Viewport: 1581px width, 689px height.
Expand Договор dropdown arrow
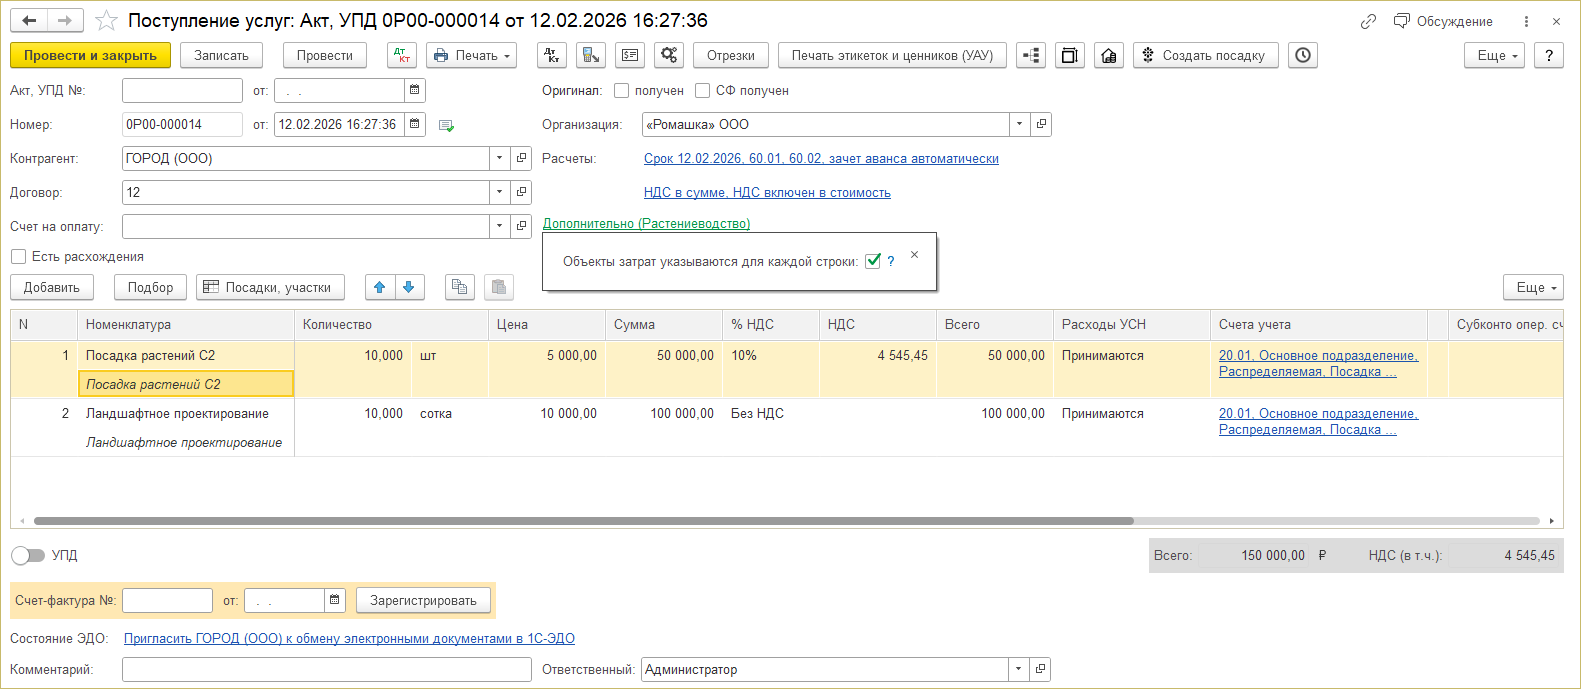pyautogui.click(x=500, y=192)
